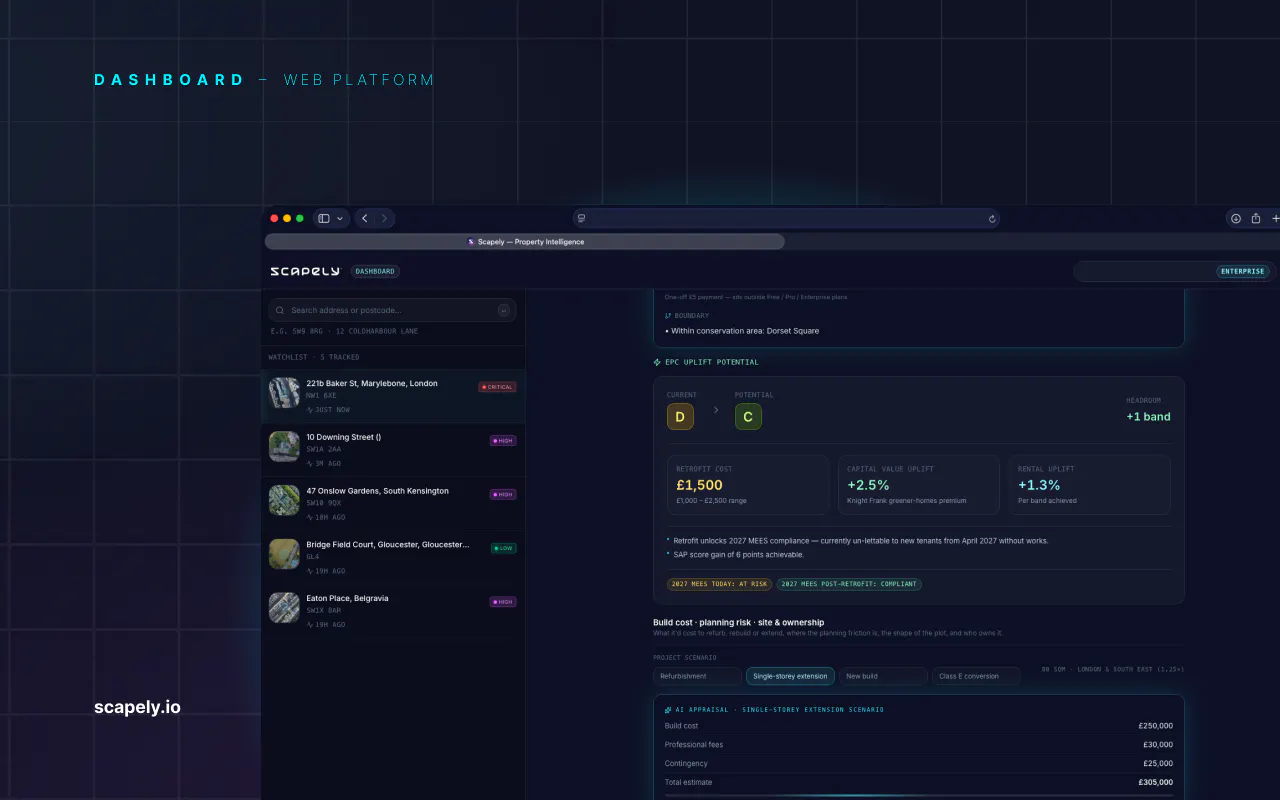
Task: Click the WATCHLIST · 5 TRACKED header
Action: coord(314,357)
